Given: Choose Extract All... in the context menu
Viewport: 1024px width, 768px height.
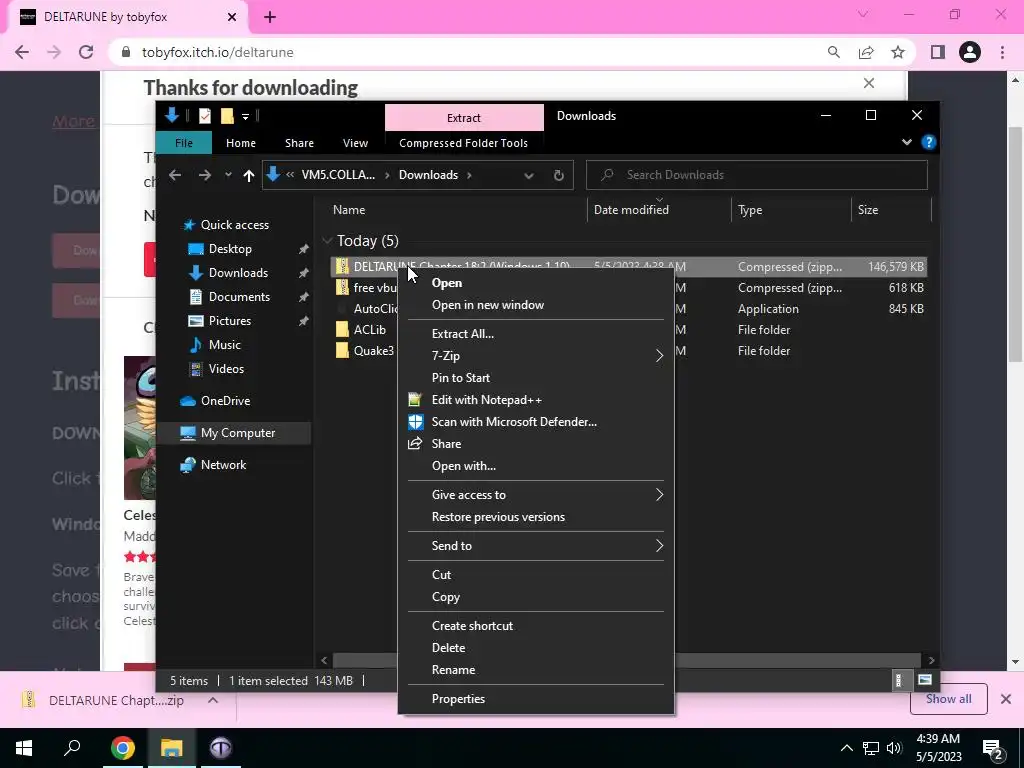Looking at the screenshot, I should tap(536, 334).
